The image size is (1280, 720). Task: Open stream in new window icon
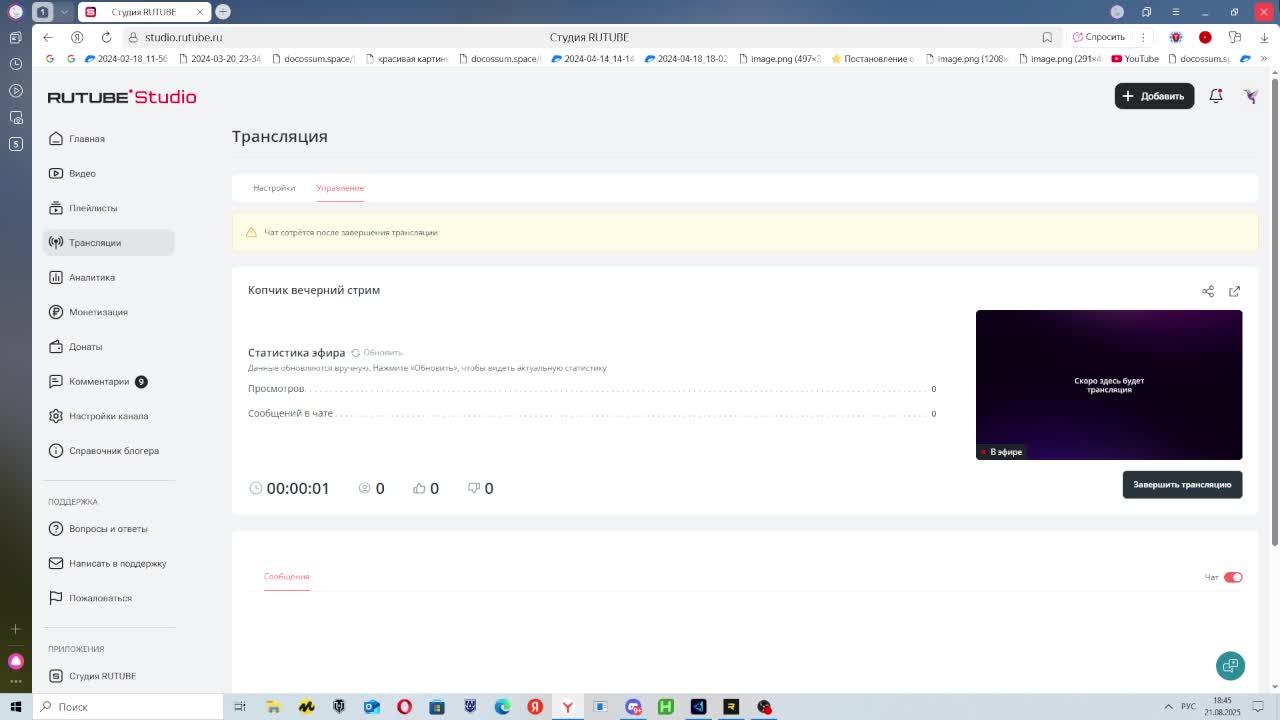pyautogui.click(x=1234, y=291)
